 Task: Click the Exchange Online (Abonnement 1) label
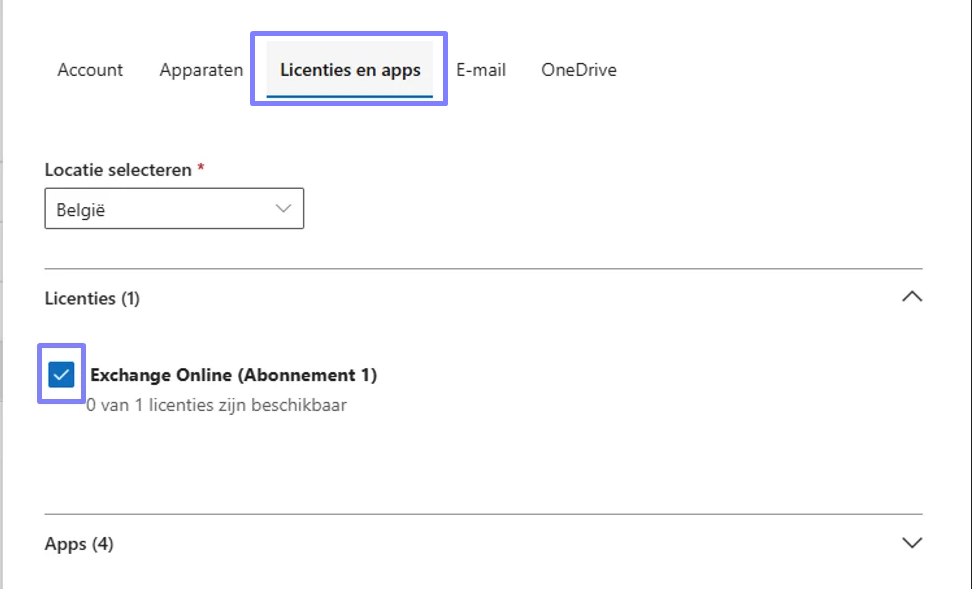(x=234, y=375)
